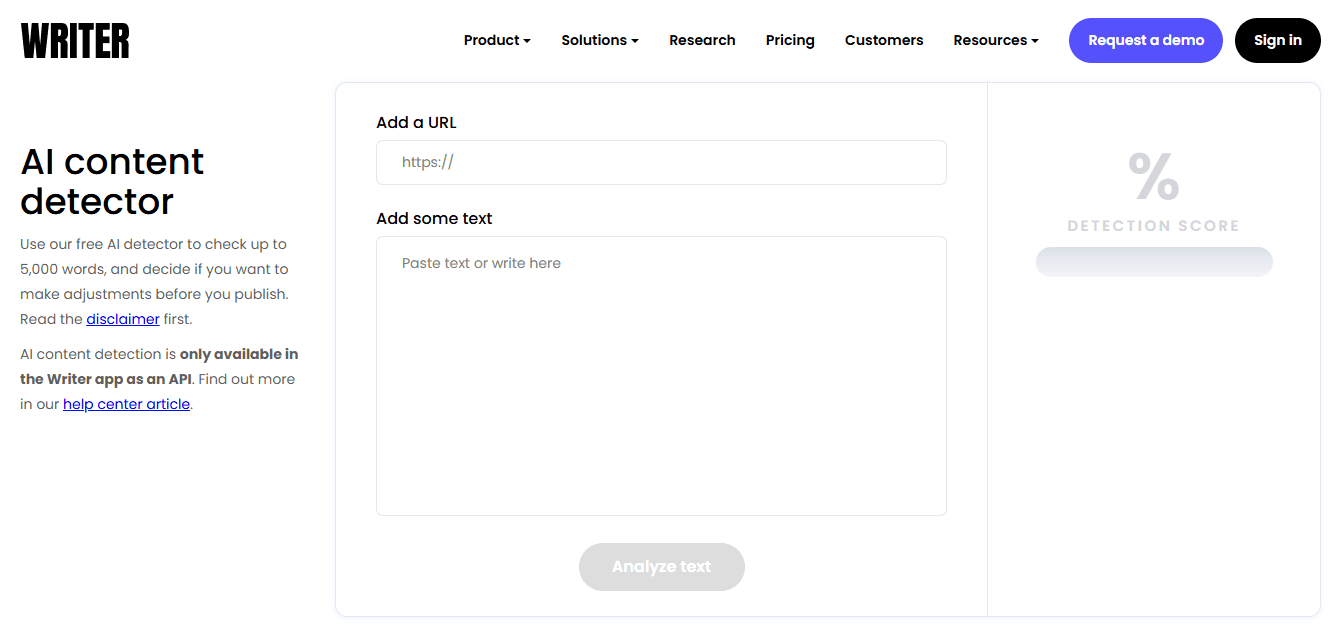Viewport: 1338px width, 629px height.
Task: Open the help center article link
Action: click(126, 404)
